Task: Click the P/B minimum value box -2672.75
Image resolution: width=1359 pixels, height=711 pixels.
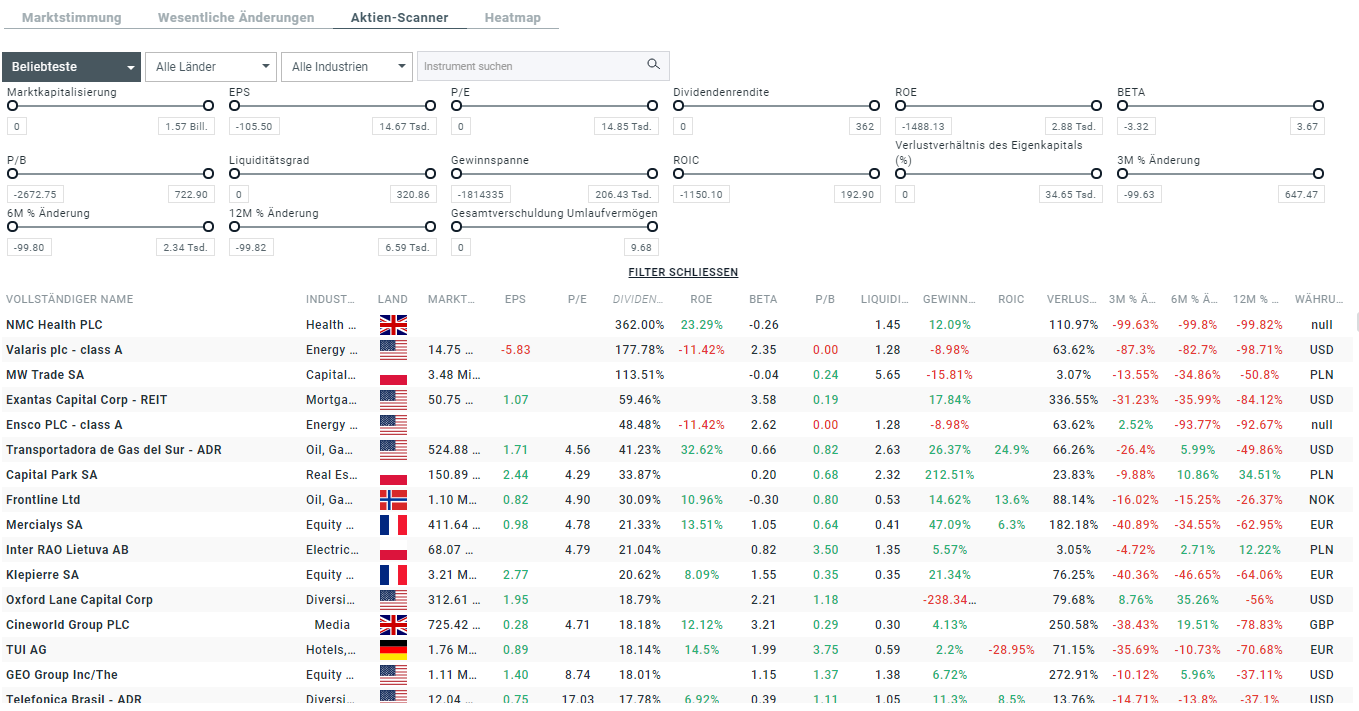Action: (35, 195)
